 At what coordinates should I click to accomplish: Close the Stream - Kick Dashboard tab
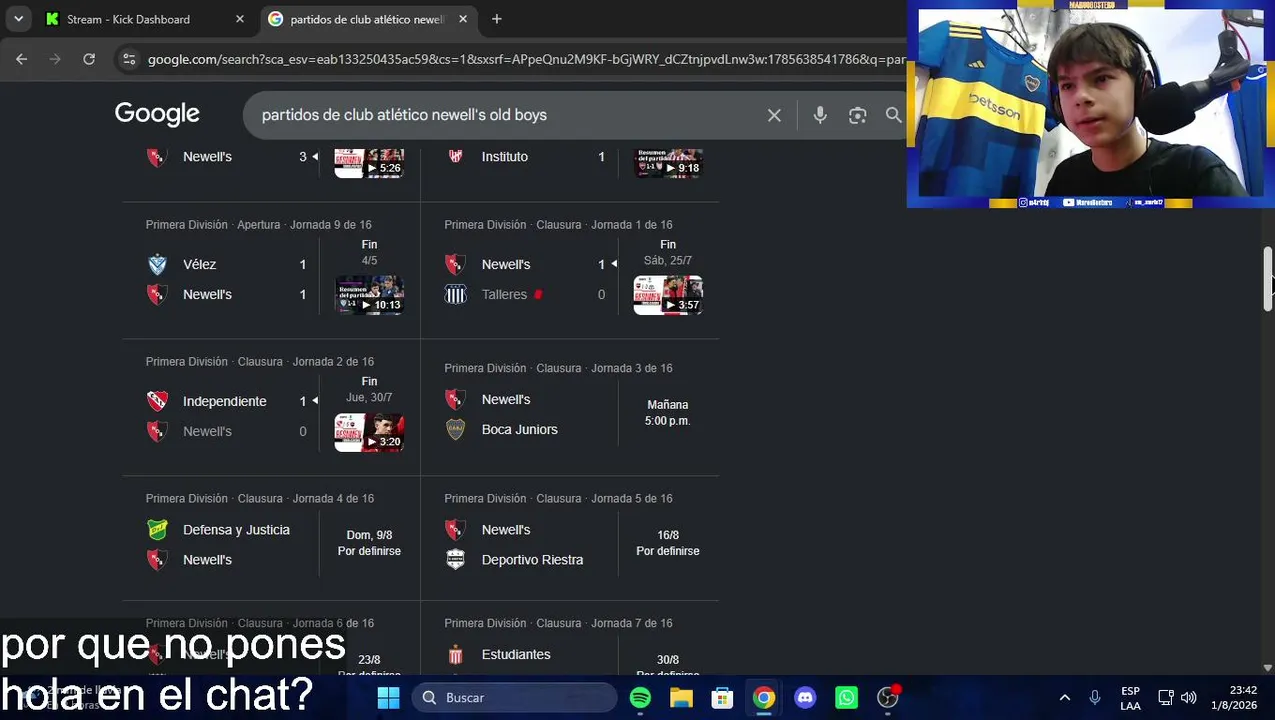coord(240,19)
